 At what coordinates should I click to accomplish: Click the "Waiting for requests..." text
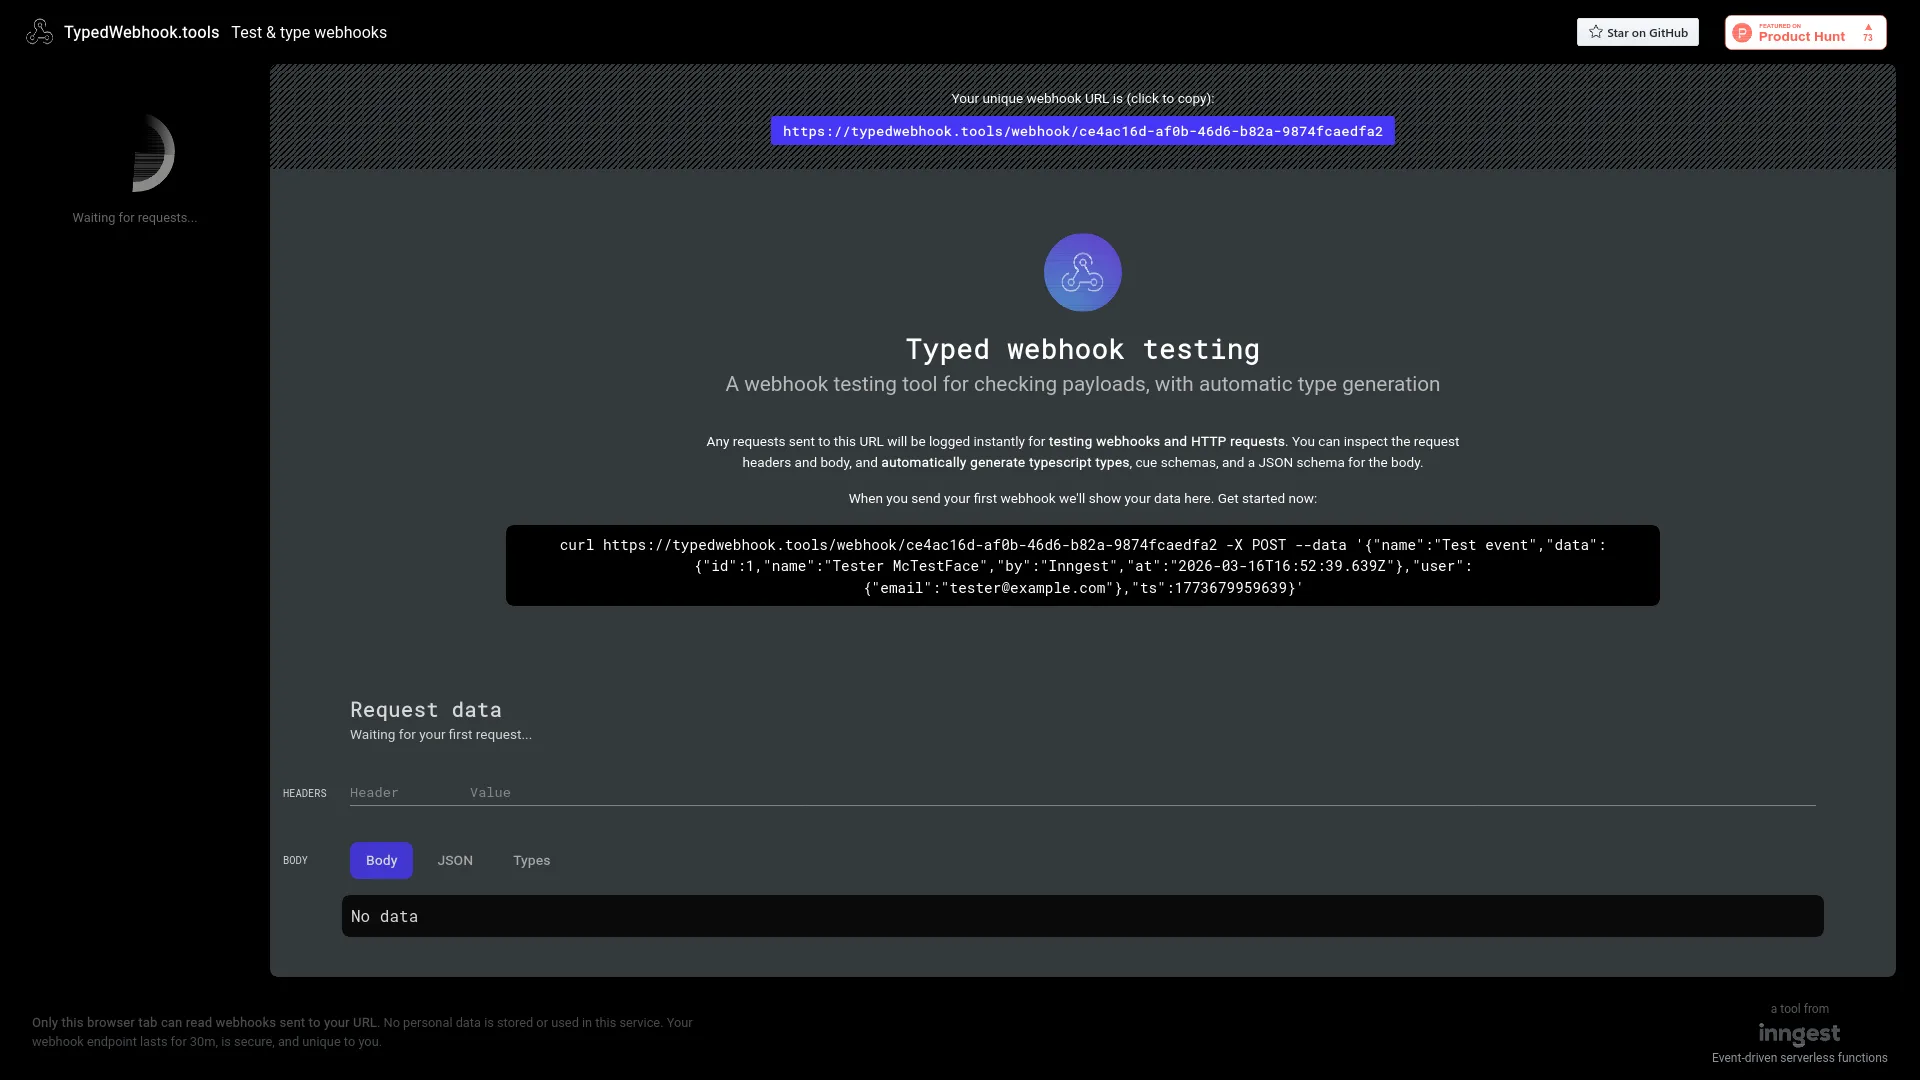[134, 218]
